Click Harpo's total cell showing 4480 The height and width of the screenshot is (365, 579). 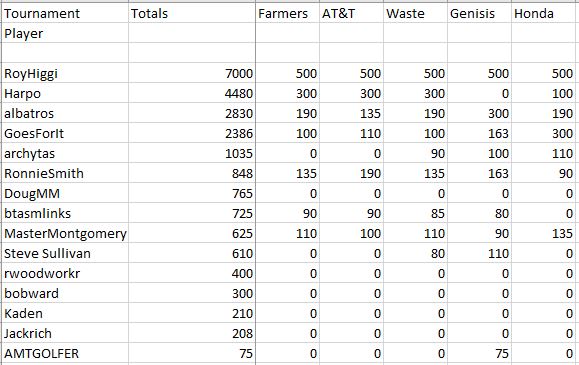pos(192,93)
